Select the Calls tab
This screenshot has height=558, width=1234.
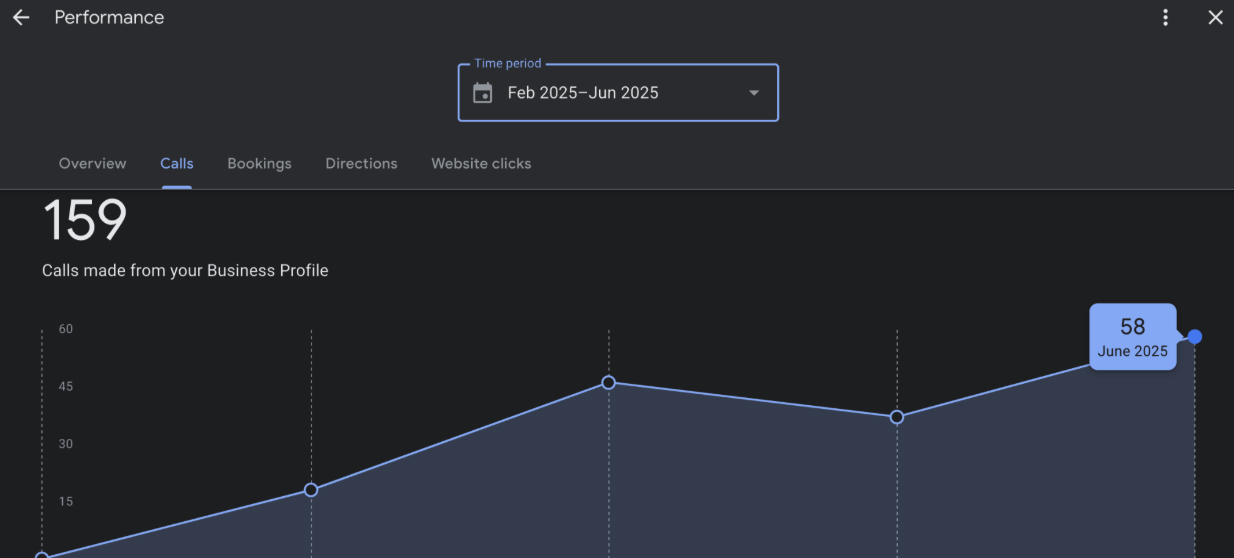pyautogui.click(x=177, y=163)
